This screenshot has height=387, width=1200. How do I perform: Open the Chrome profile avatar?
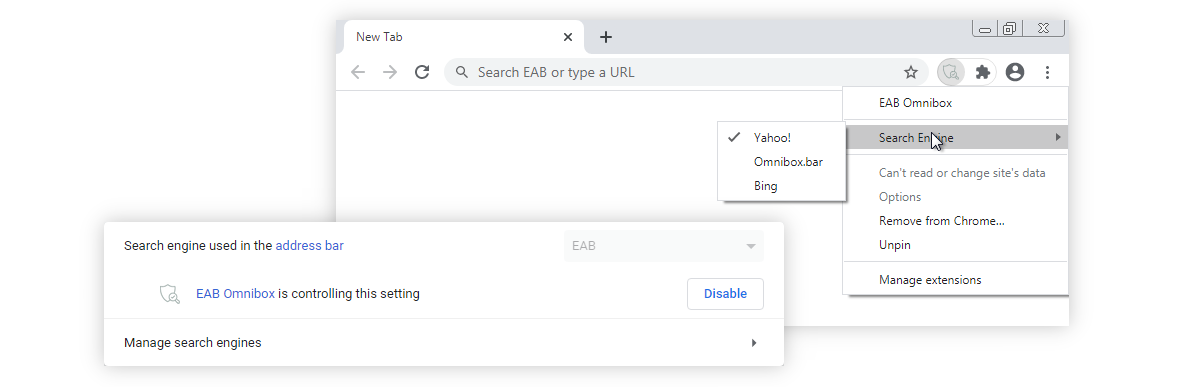tap(1015, 72)
